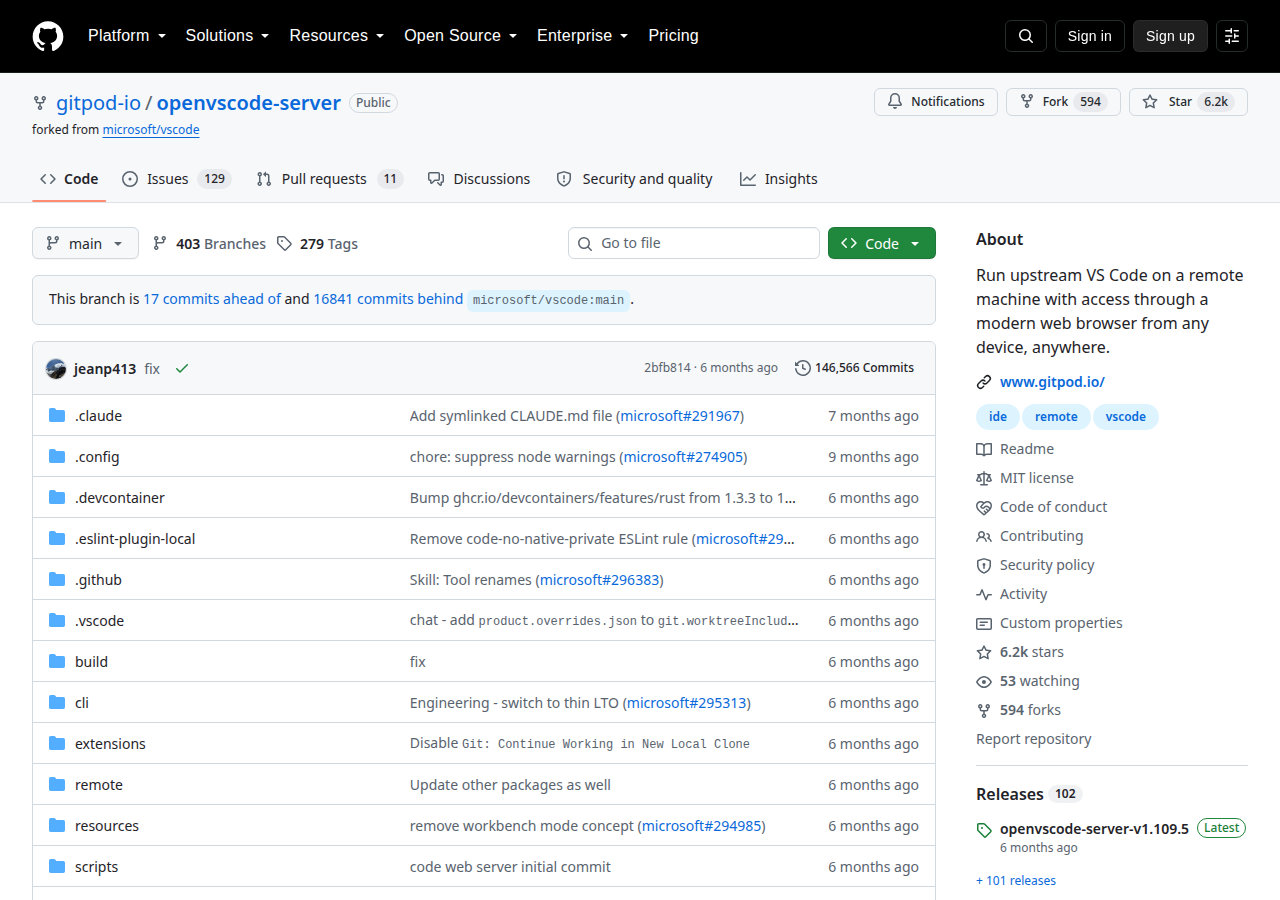
Task: Select the Code tab
Action: (69, 179)
